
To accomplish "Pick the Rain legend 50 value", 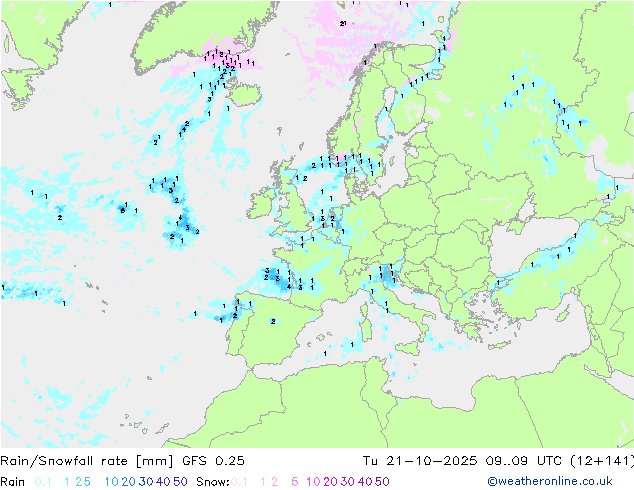I will tap(180, 482).
